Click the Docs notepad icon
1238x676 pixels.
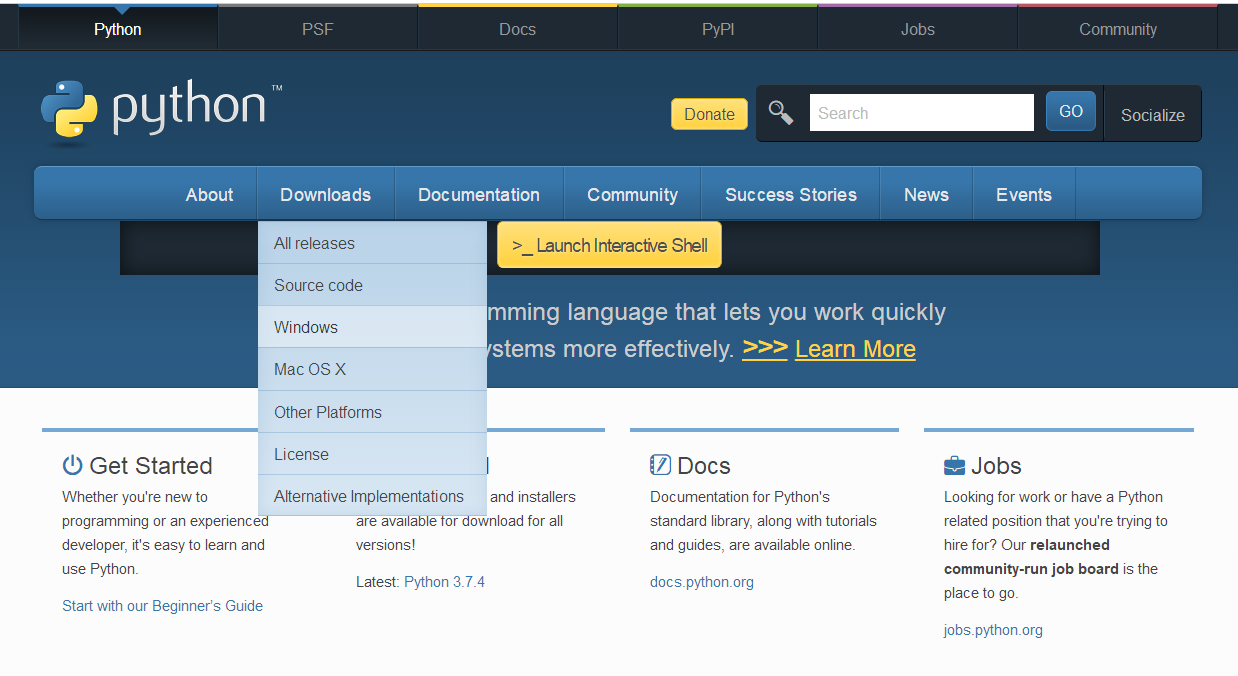click(660, 465)
